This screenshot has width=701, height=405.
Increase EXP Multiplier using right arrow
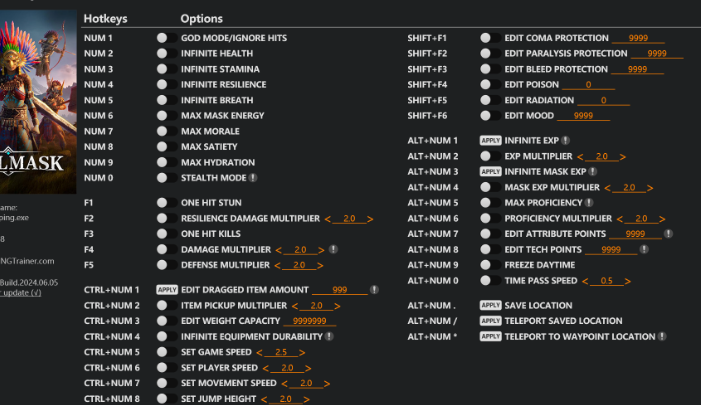click(623, 157)
